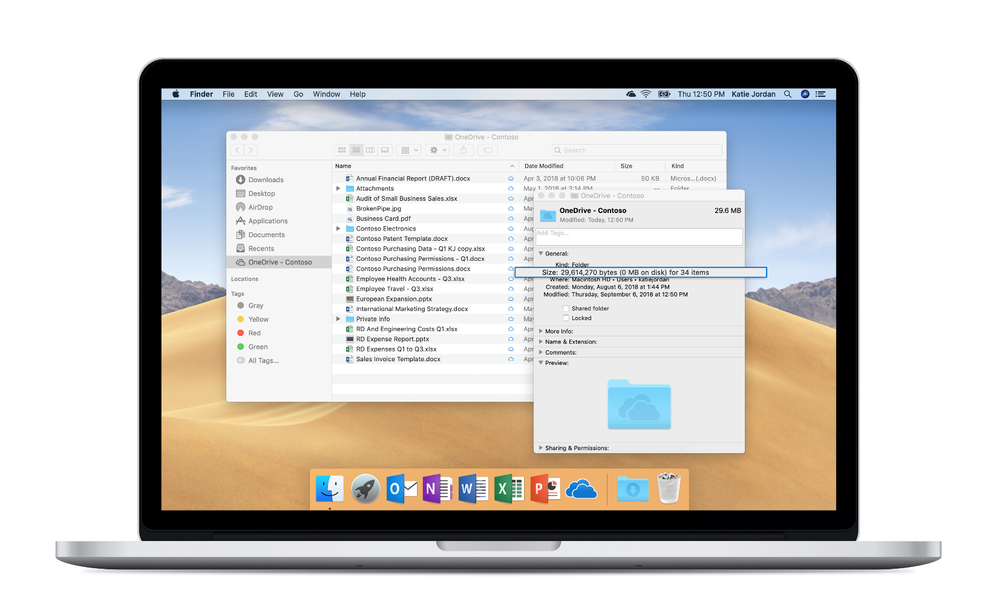
Task: Open Word from the Dock
Action: 473,489
